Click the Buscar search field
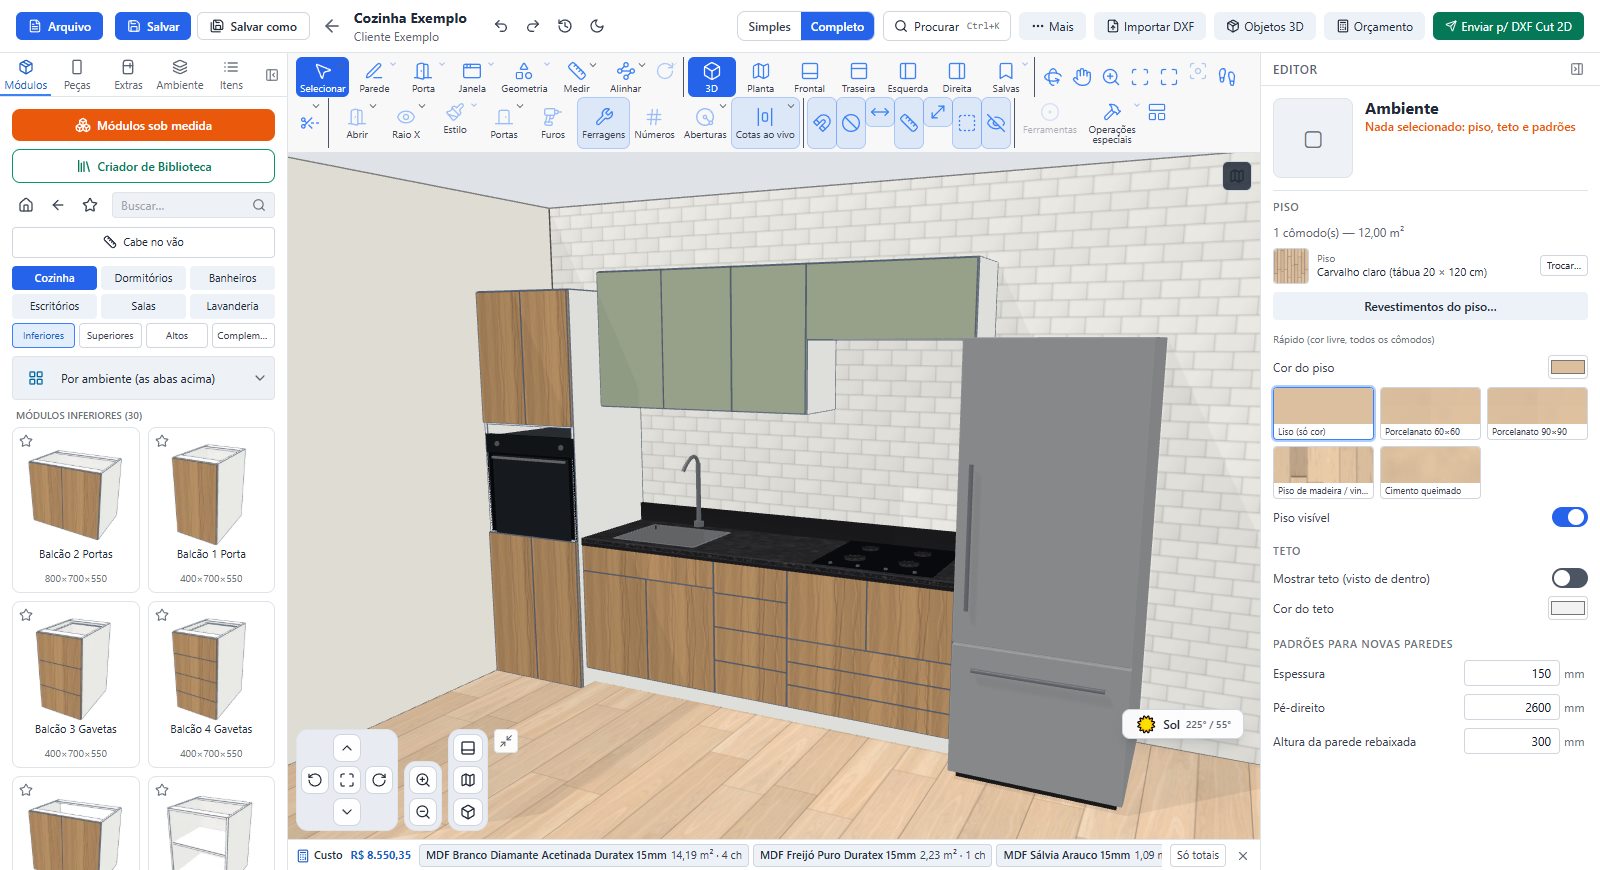The image size is (1600, 870). [192, 205]
